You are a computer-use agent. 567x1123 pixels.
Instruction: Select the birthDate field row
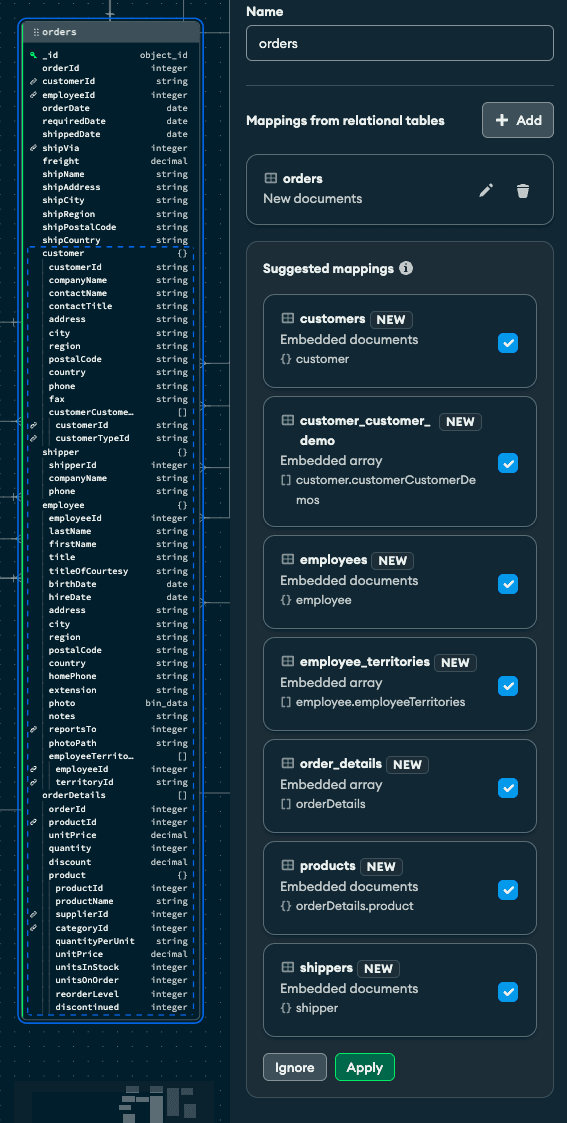click(111, 584)
